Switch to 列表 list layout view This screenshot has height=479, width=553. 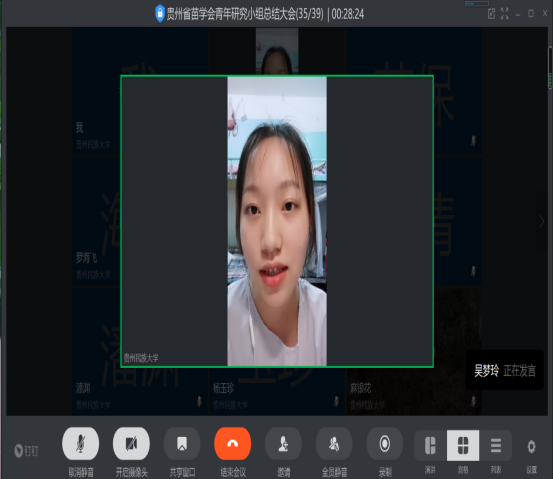pyautogui.click(x=496, y=445)
